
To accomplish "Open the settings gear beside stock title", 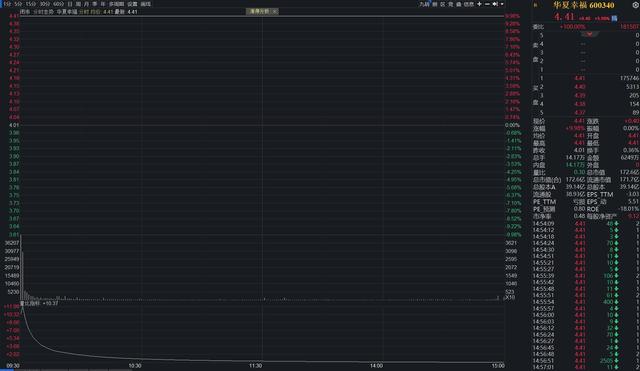I will [635, 5].
